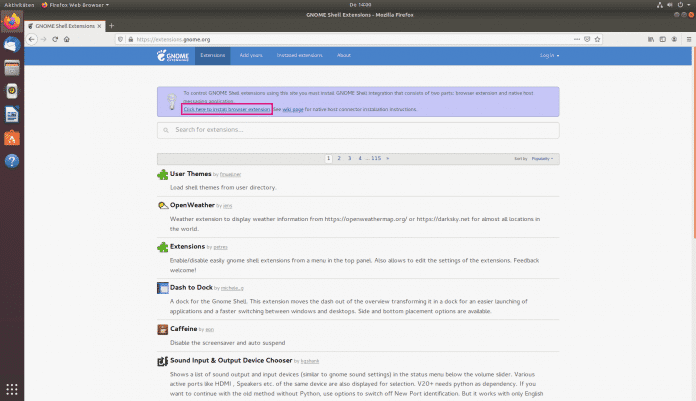Screen dimensions: 696x401
Task: Expand the Log in dropdown
Action: point(550,56)
